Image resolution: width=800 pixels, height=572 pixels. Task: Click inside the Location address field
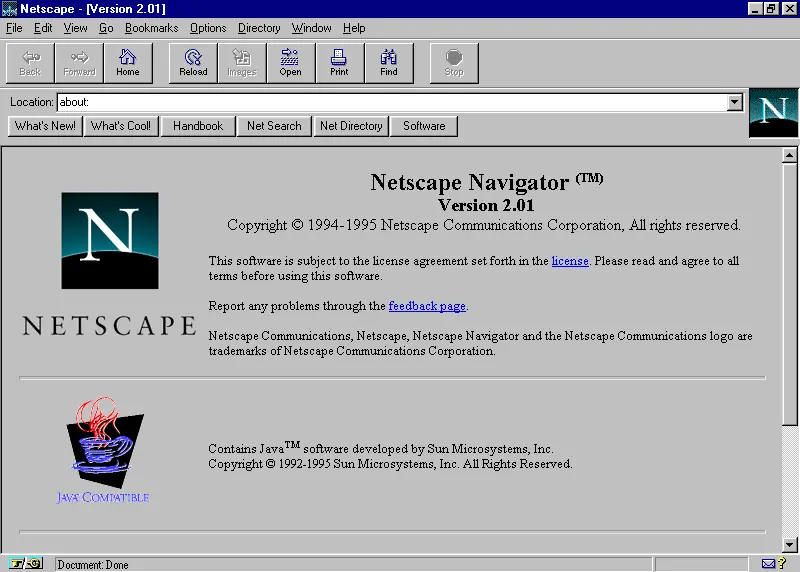coord(390,102)
